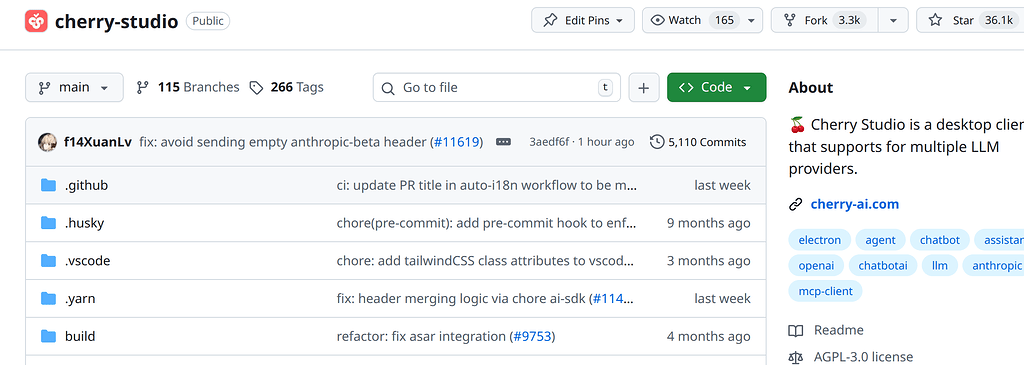
Task: Click the .vscode folder icon
Action: (48, 261)
